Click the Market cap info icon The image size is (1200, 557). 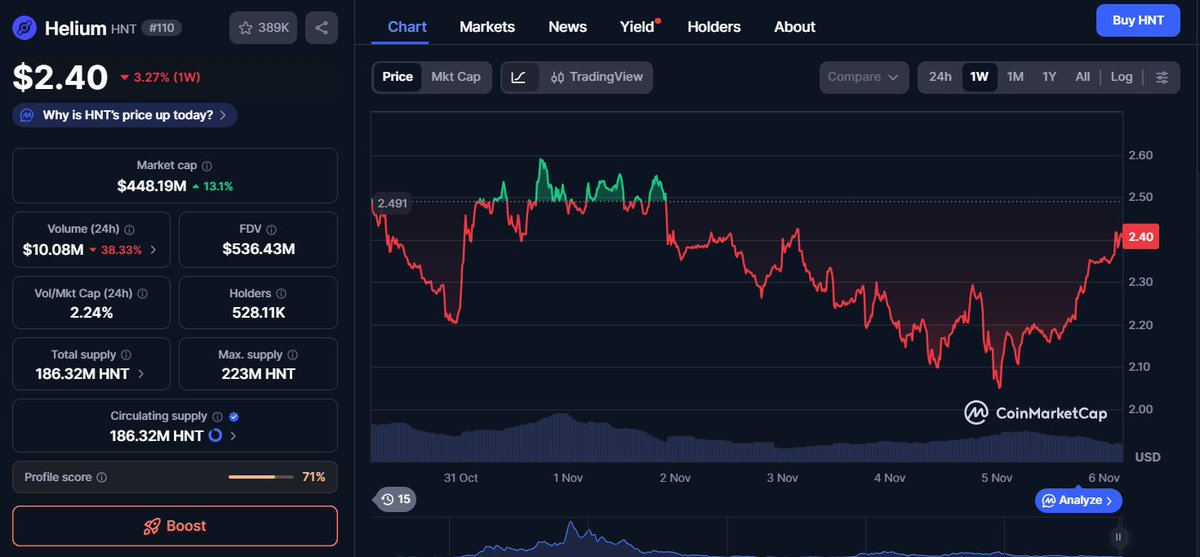point(207,165)
